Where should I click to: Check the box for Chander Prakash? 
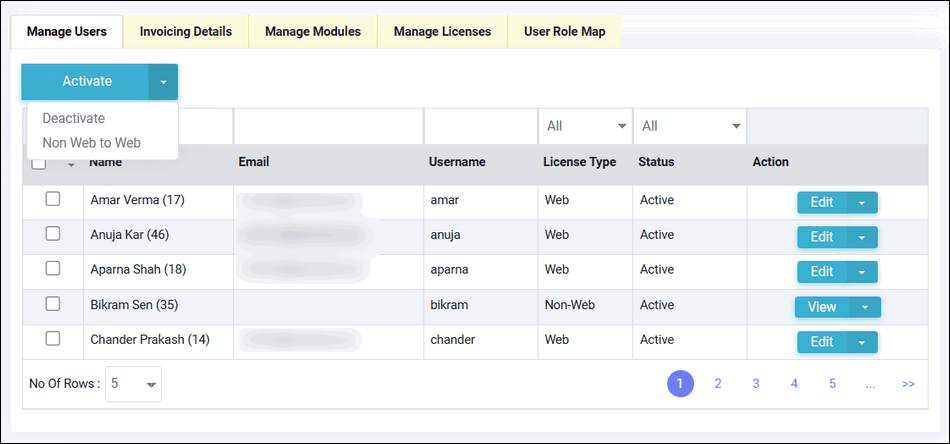tap(53, 339)
